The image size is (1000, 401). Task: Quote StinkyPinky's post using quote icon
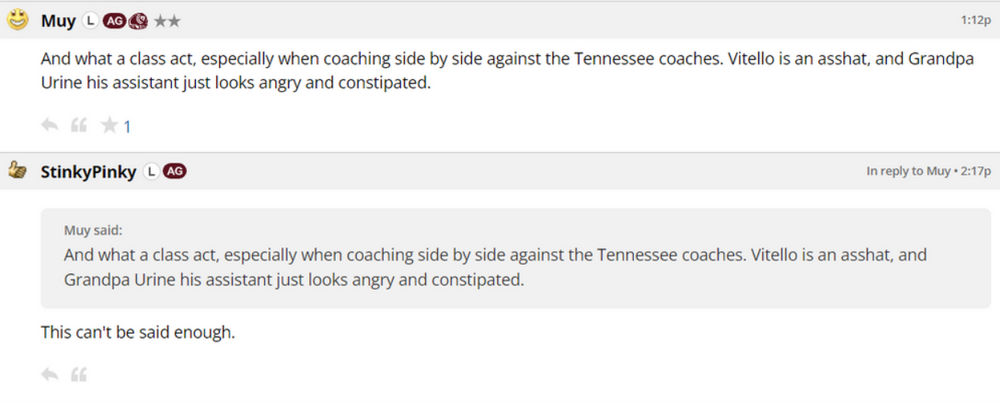[79, 375]
